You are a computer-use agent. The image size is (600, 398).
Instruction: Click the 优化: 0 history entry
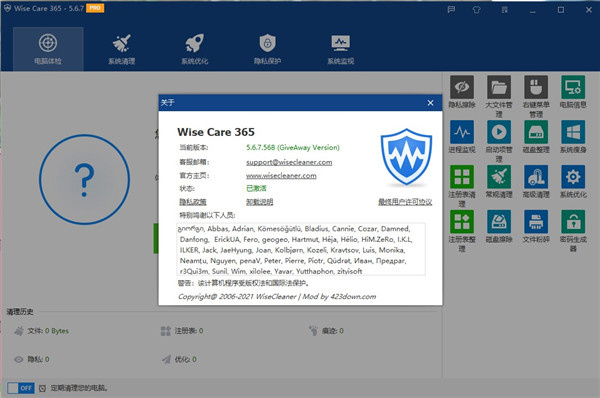(179, 359)
